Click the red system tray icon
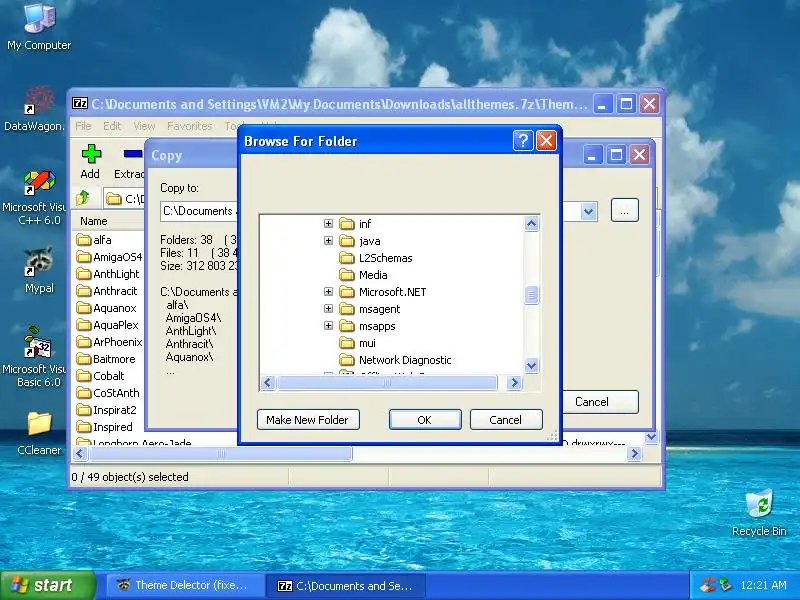Image resolution: width=800 pixels, height=600 pixels. click(x=707, y=585)
